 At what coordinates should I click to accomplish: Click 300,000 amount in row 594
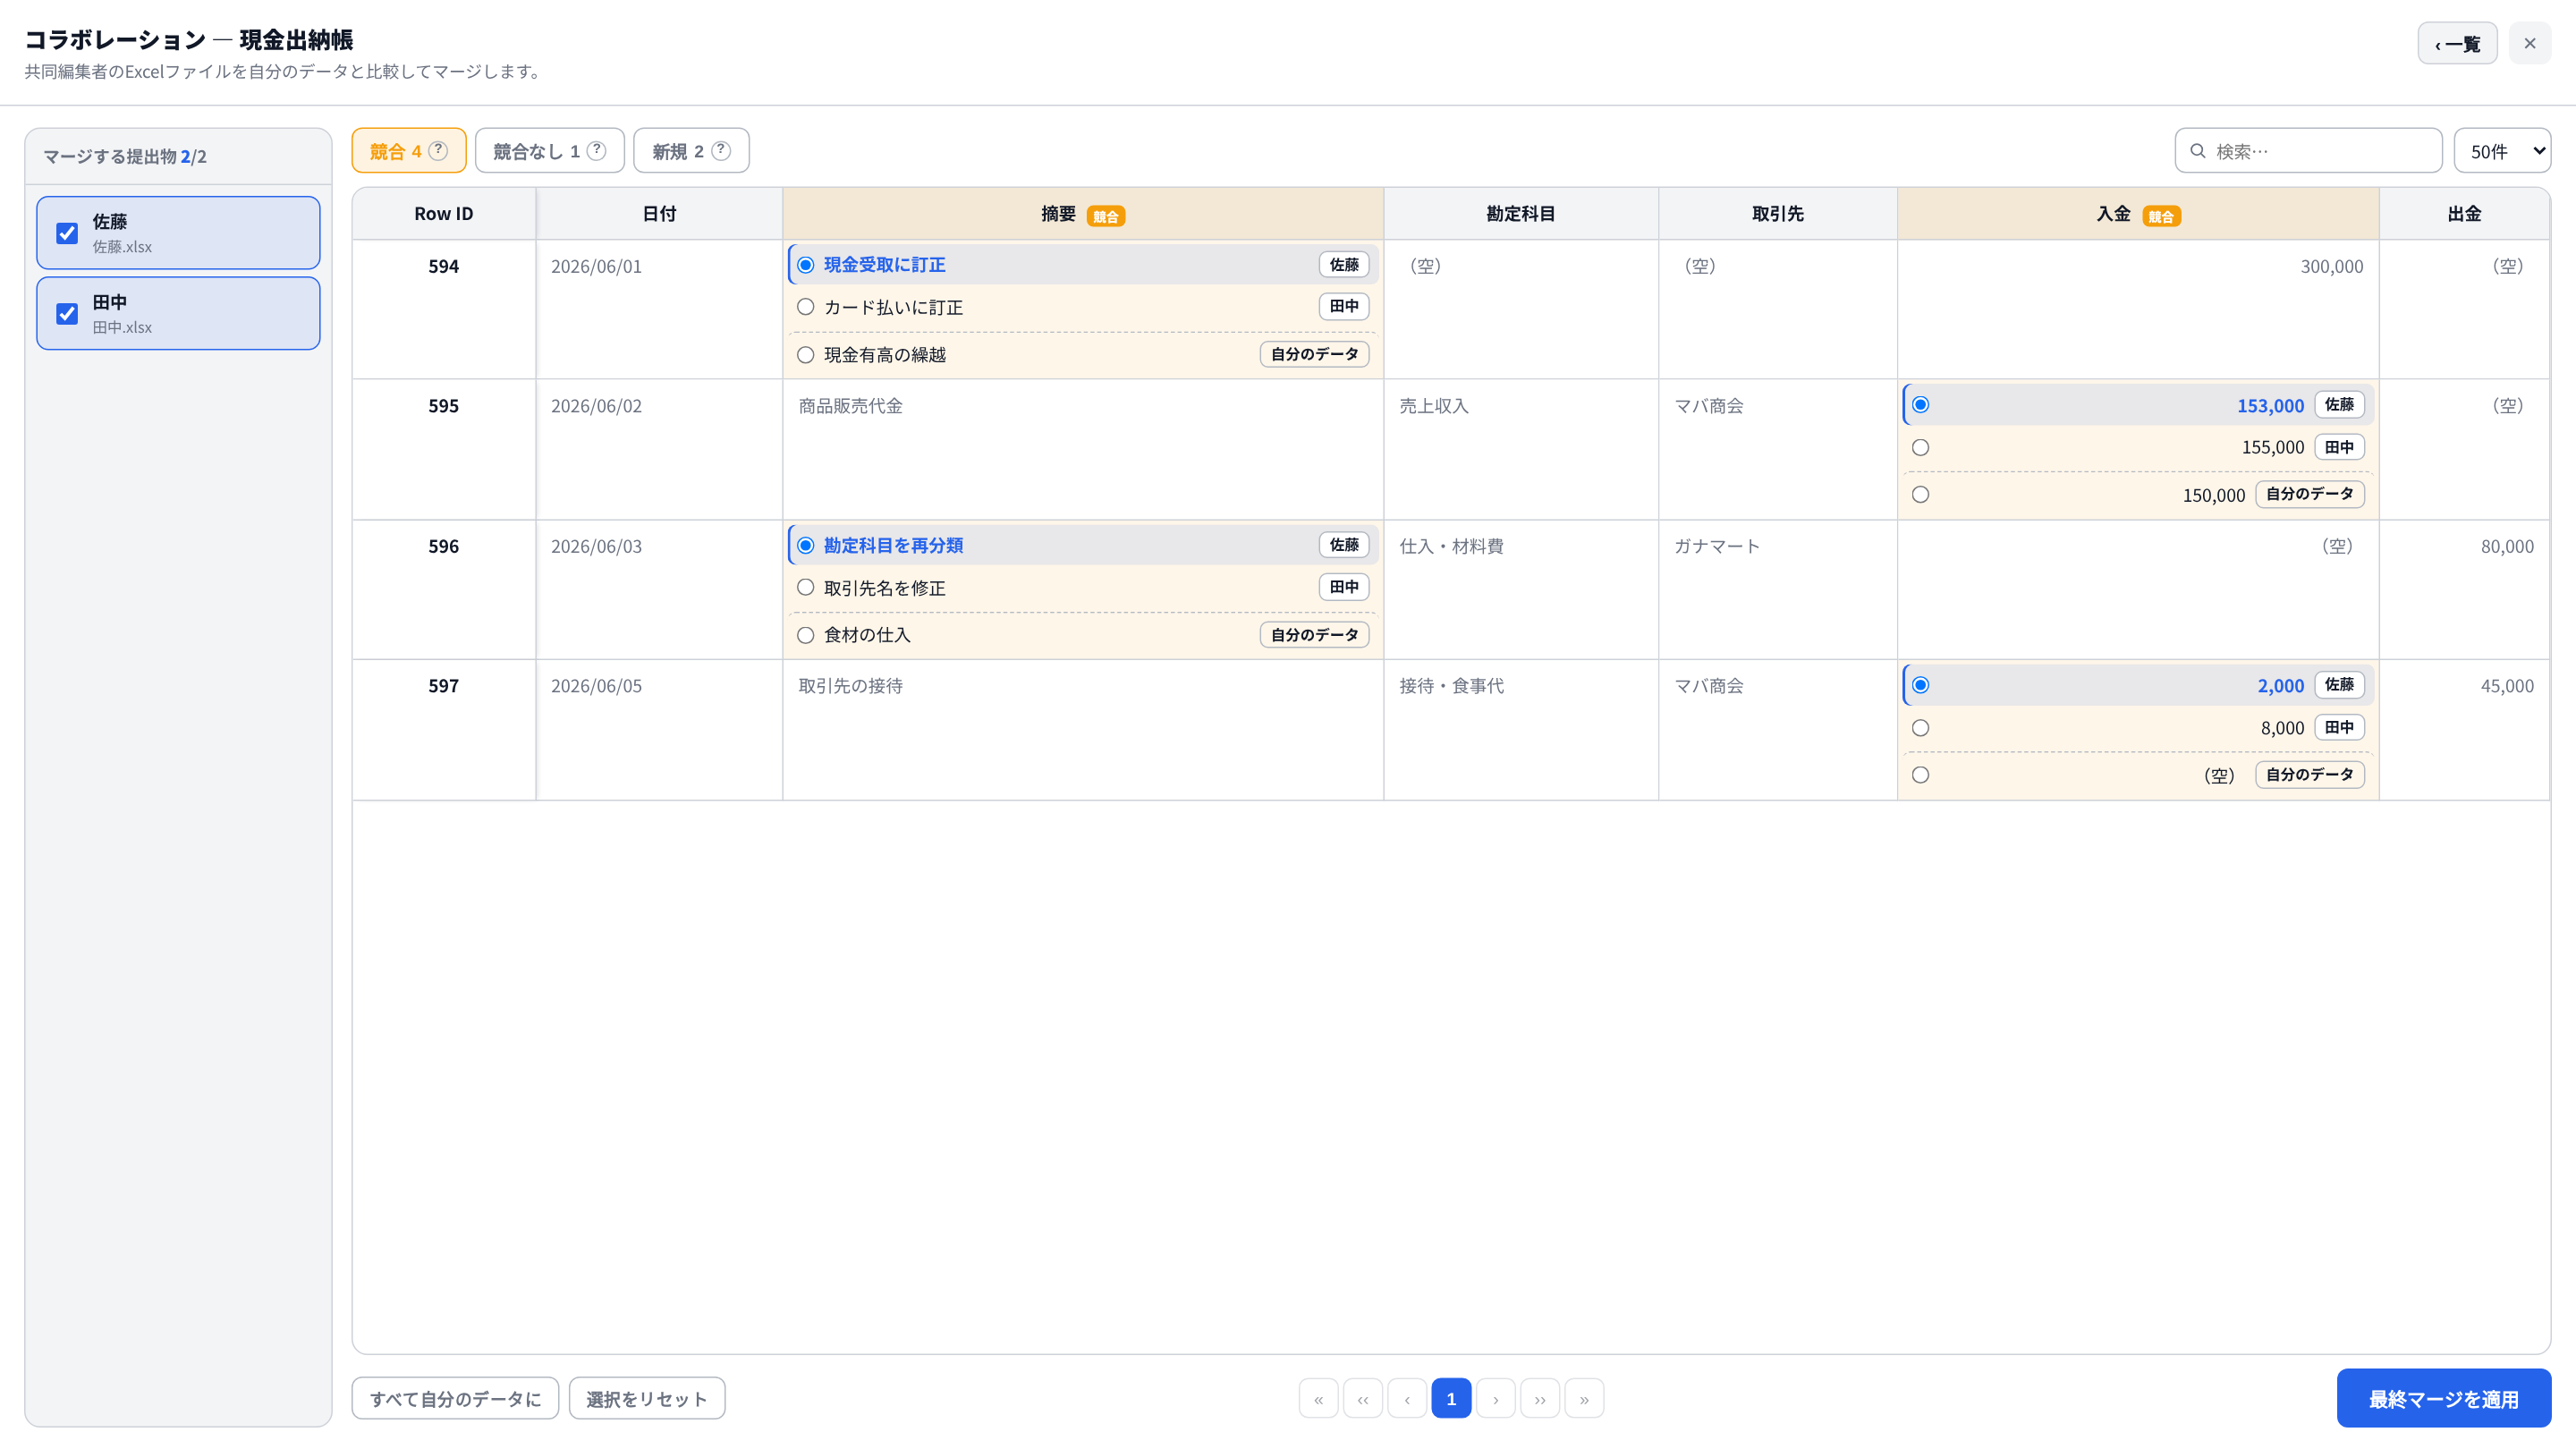click(2332, 267)
